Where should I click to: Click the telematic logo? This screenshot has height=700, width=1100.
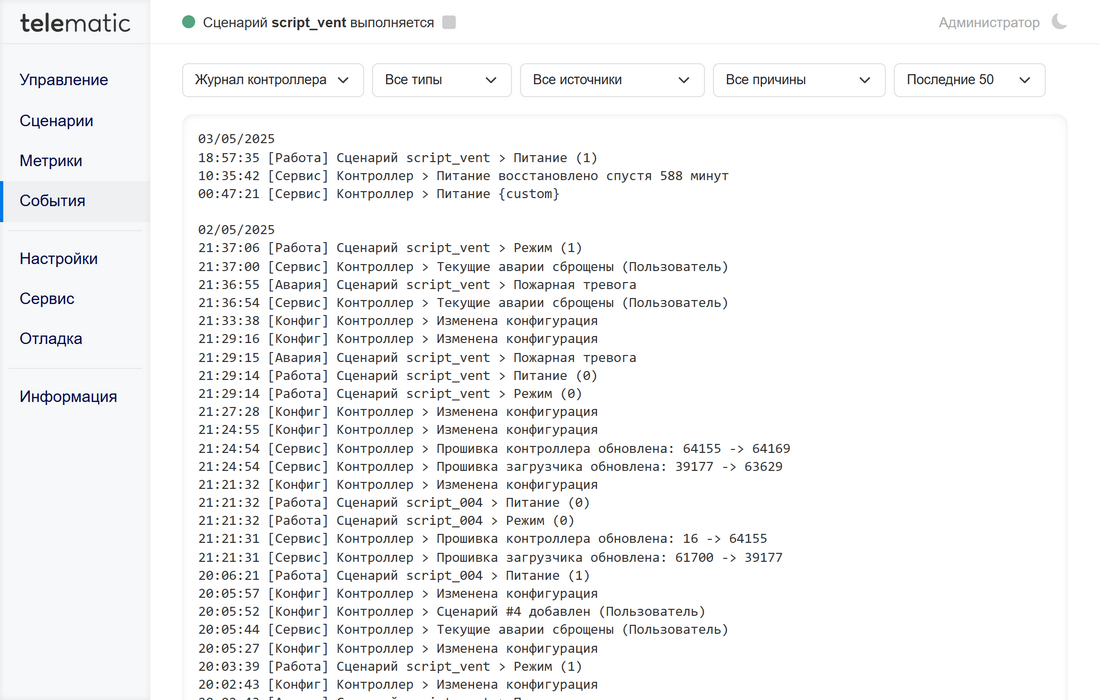75,22
